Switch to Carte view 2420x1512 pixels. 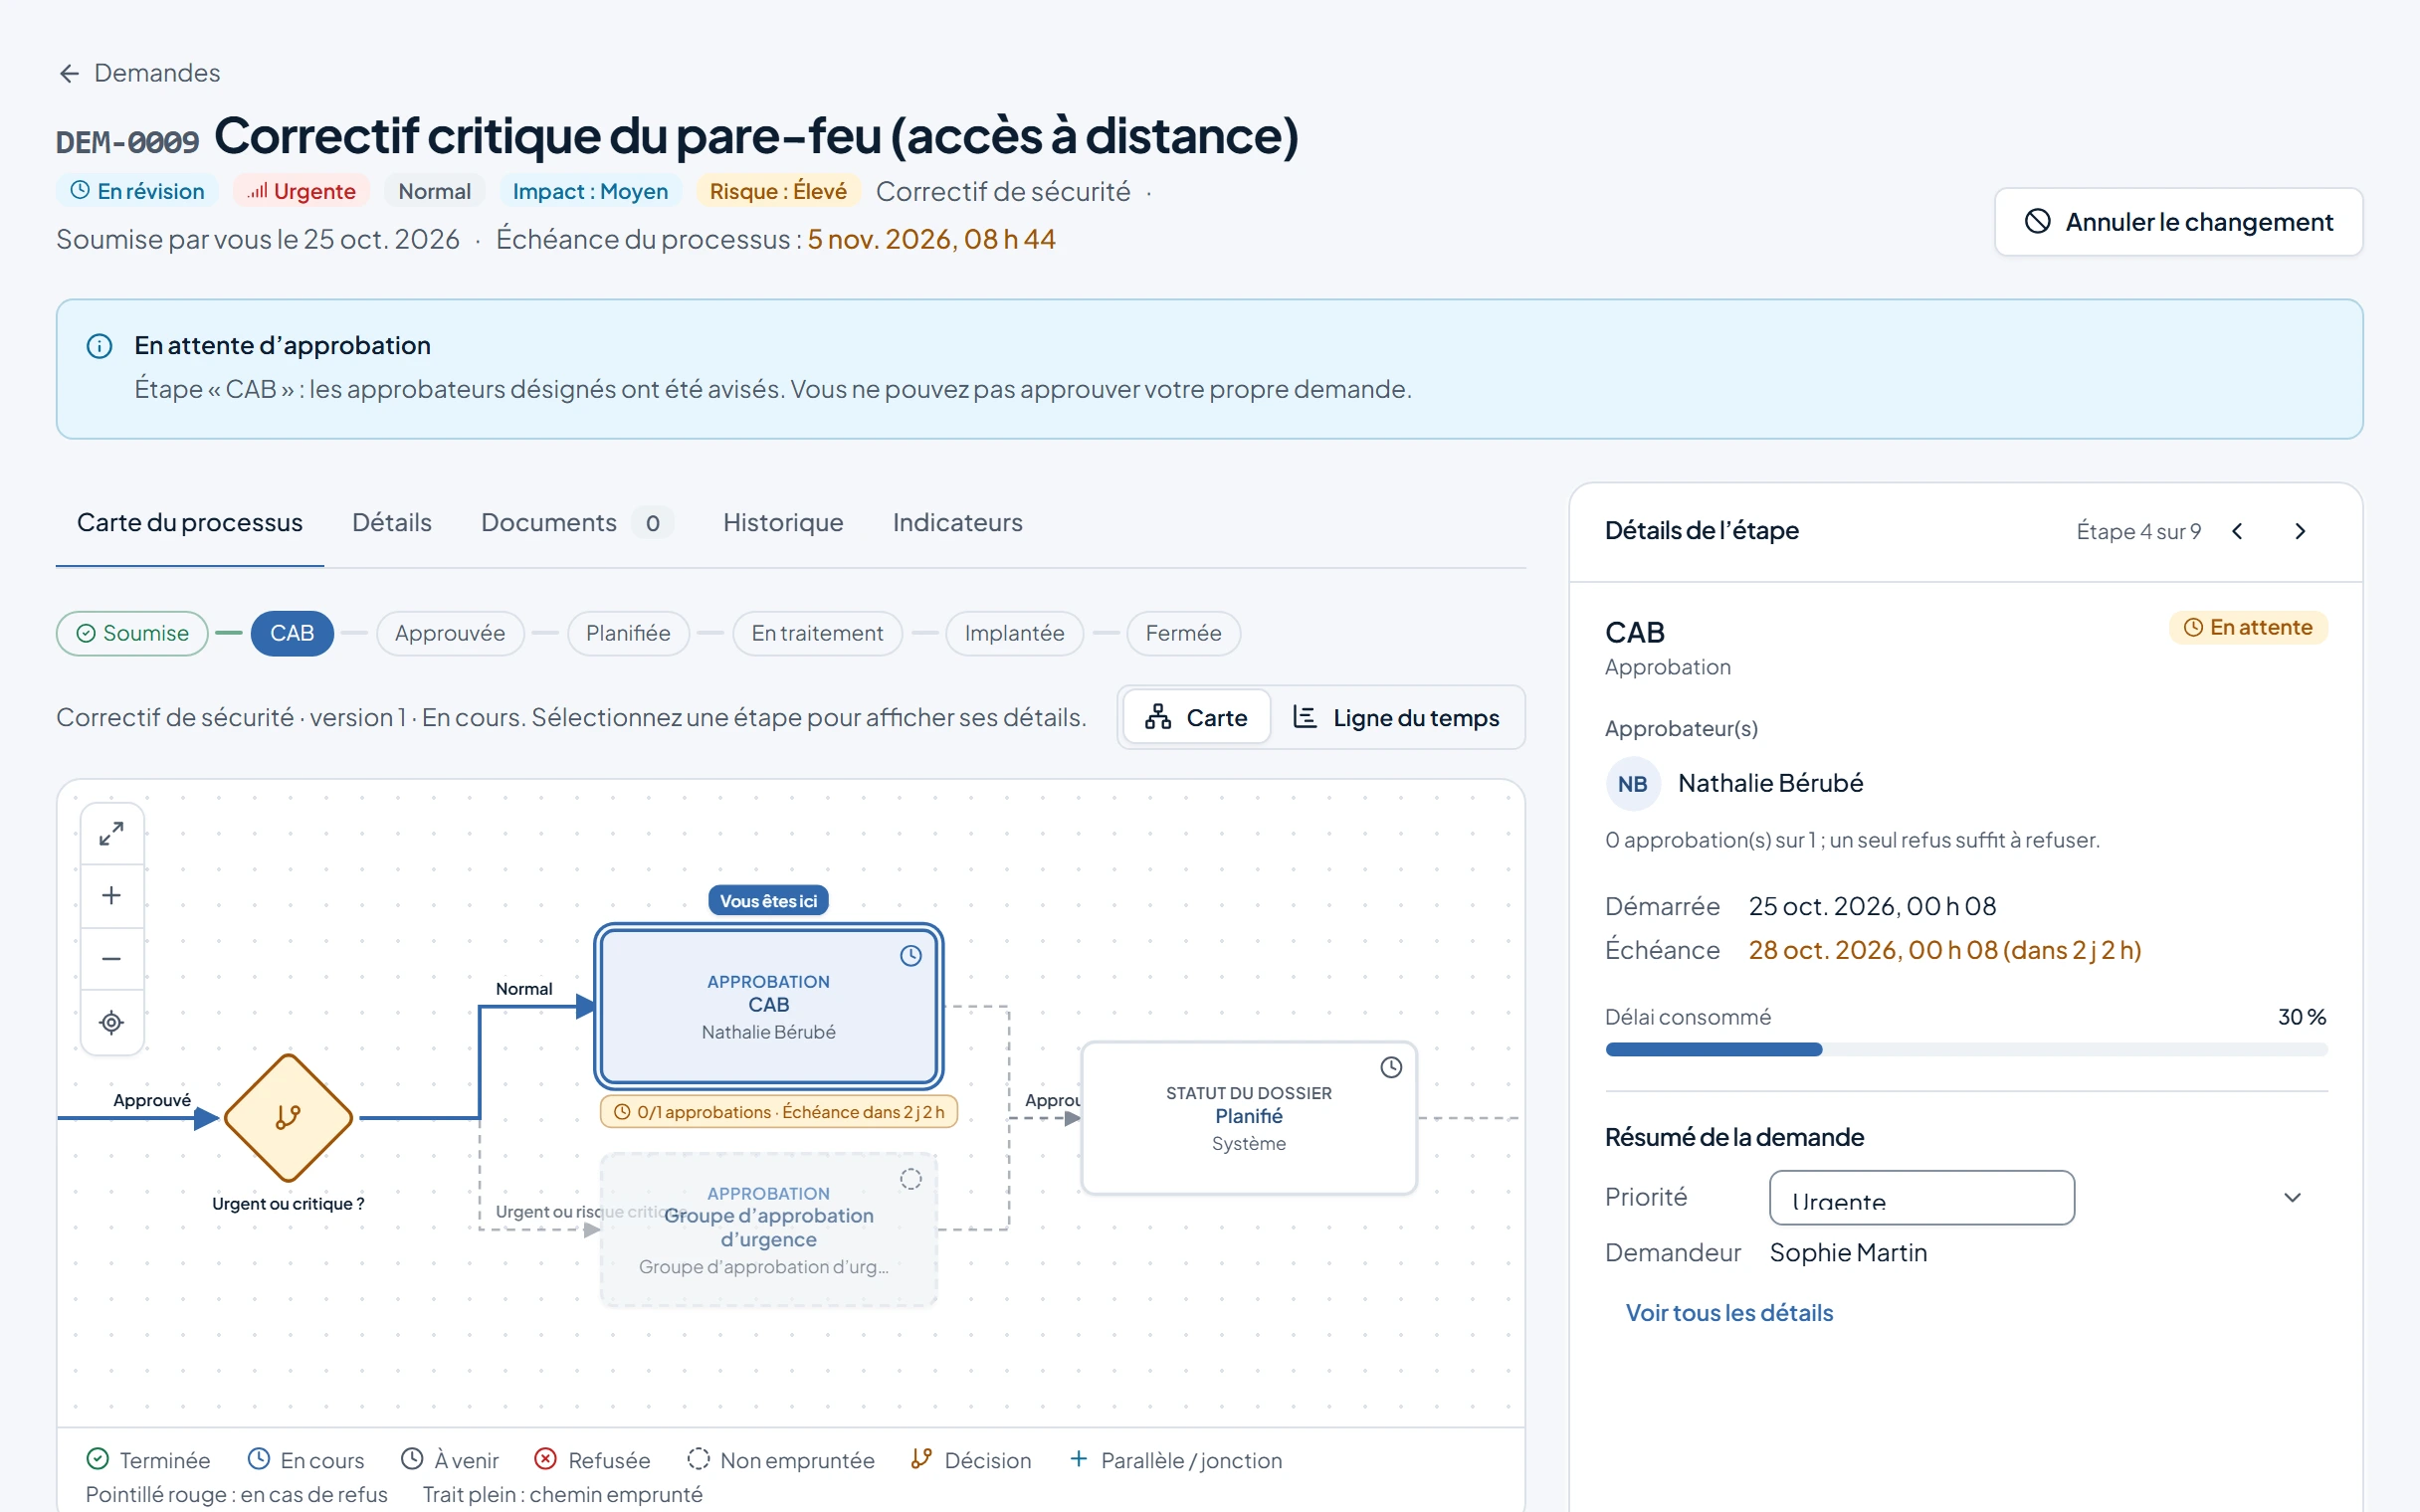[x=1196, y=717]
